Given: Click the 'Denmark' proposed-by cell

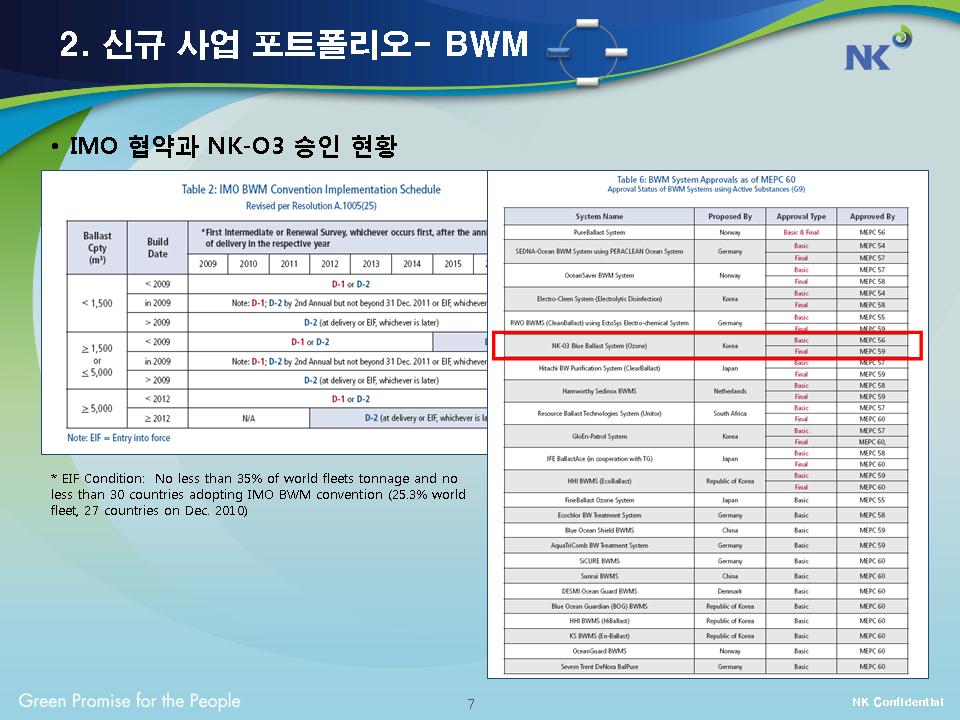Looking at the screenshot, I should pyautogui.click(x=730, y=591).
